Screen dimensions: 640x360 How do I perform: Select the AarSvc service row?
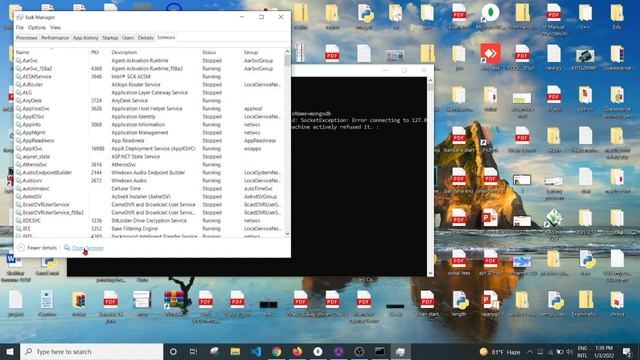[149, 60]
